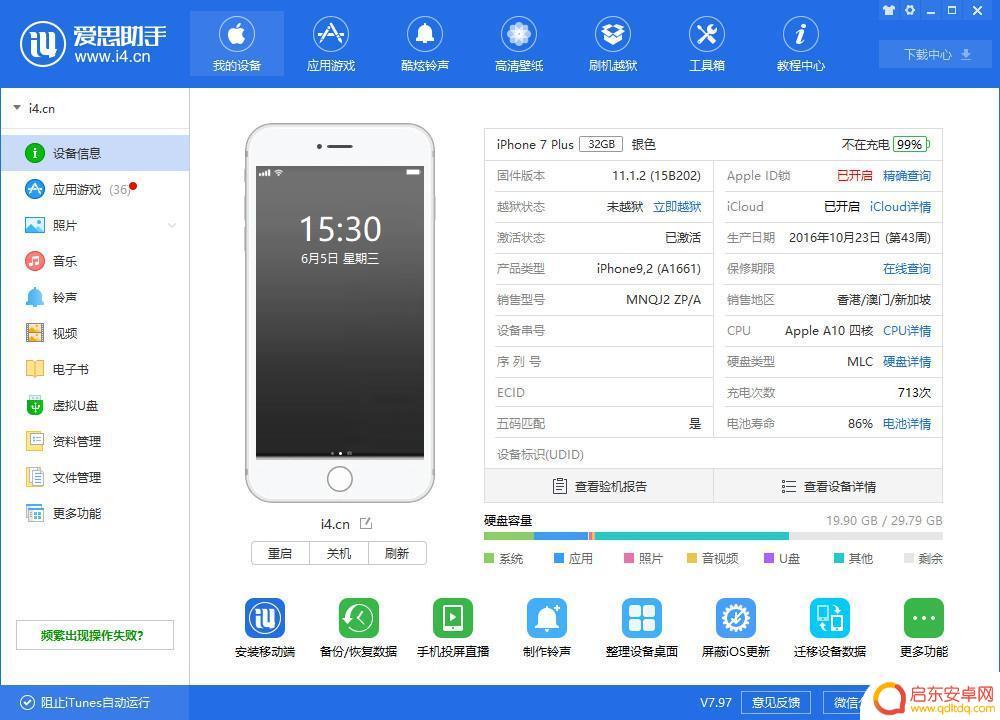Select 设备信息 in sidebar
Image resolution: width=1000 pixels, height=720 pixels.
pyautogui.click(x=95, y=153)
